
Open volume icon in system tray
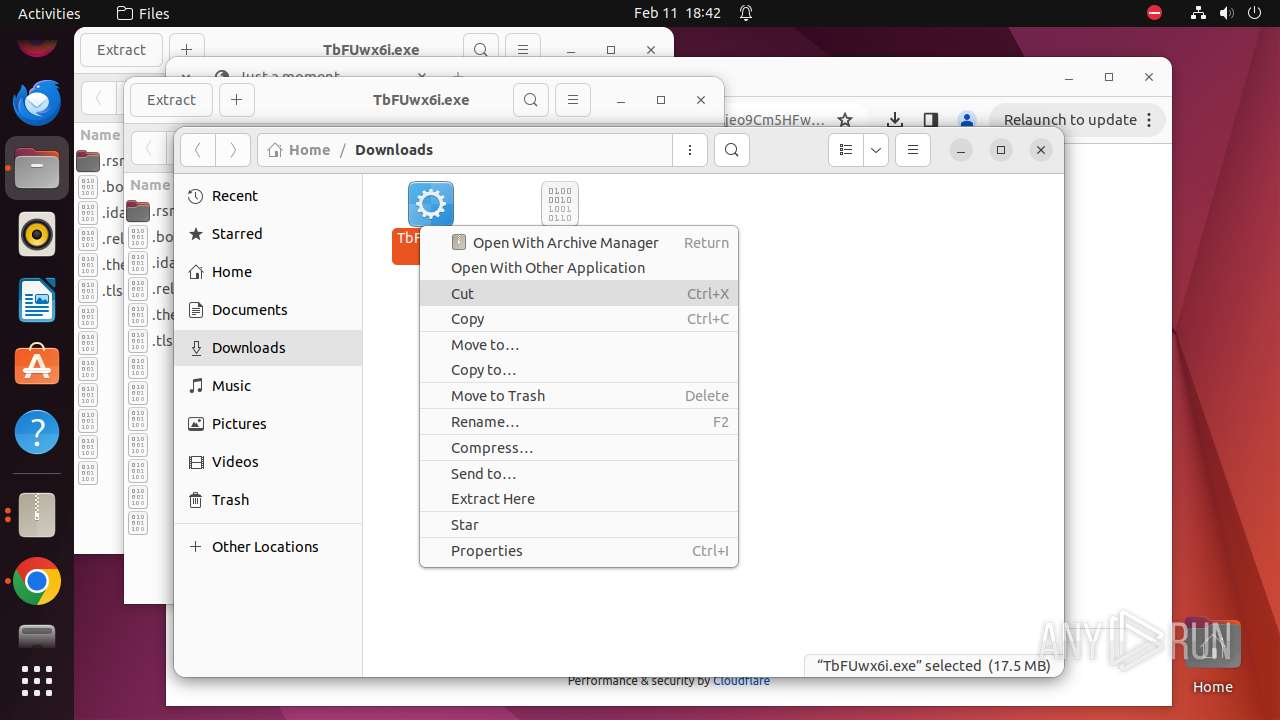[x=1226, y=13]
